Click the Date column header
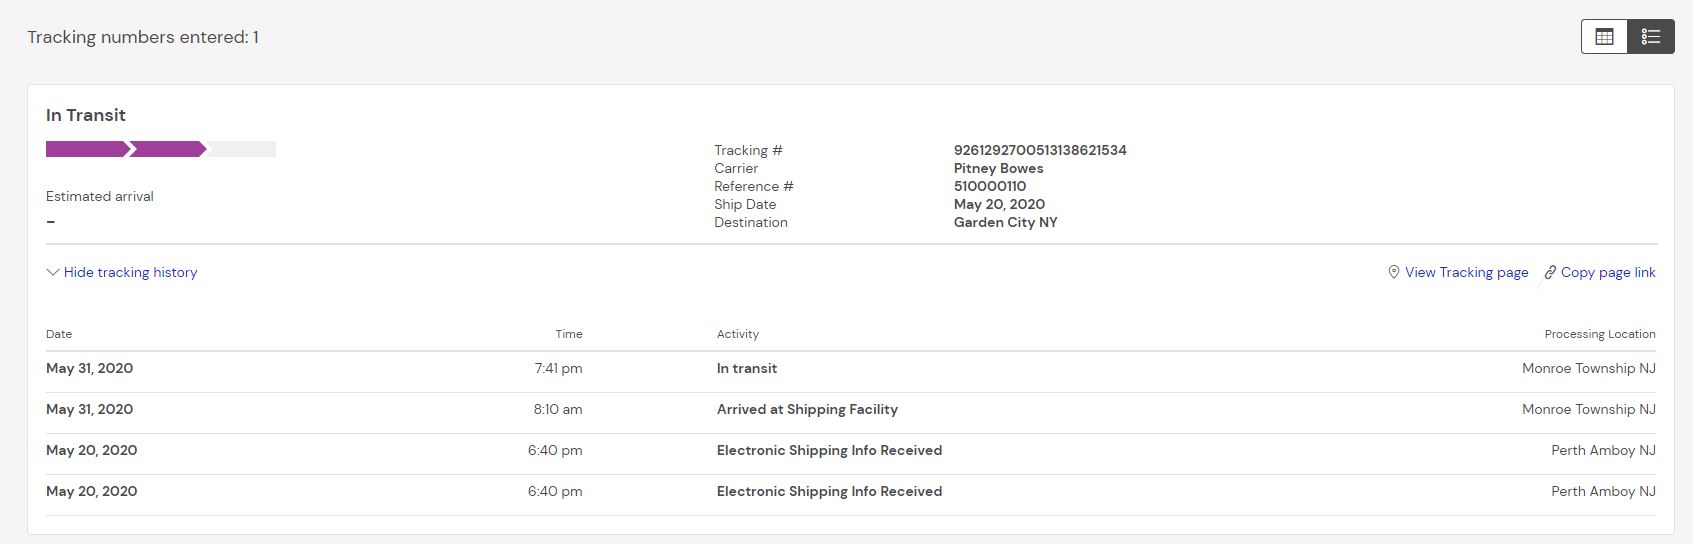Image resolution: width=1693 pixels, height=544 pixels. pyautogui.click(x=59, y=334)
